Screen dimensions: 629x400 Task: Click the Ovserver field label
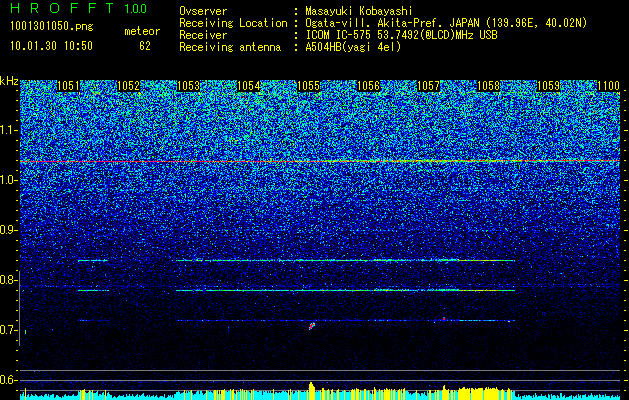[x=203, y=11]
